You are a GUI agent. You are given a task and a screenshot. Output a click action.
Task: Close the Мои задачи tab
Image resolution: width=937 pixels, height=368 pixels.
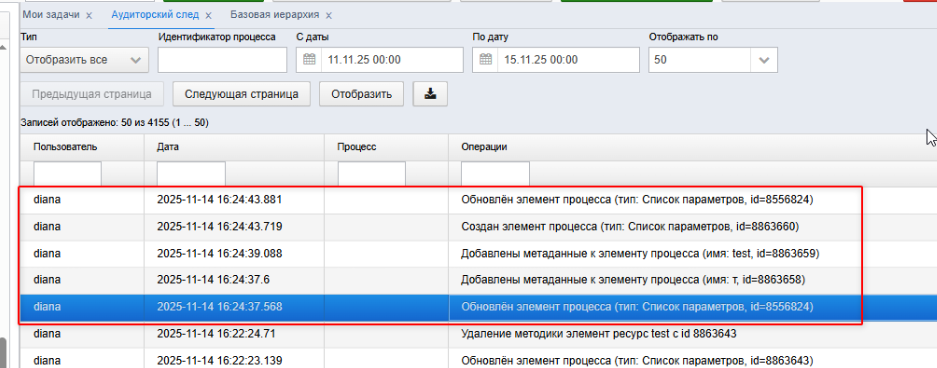point(89,16)
